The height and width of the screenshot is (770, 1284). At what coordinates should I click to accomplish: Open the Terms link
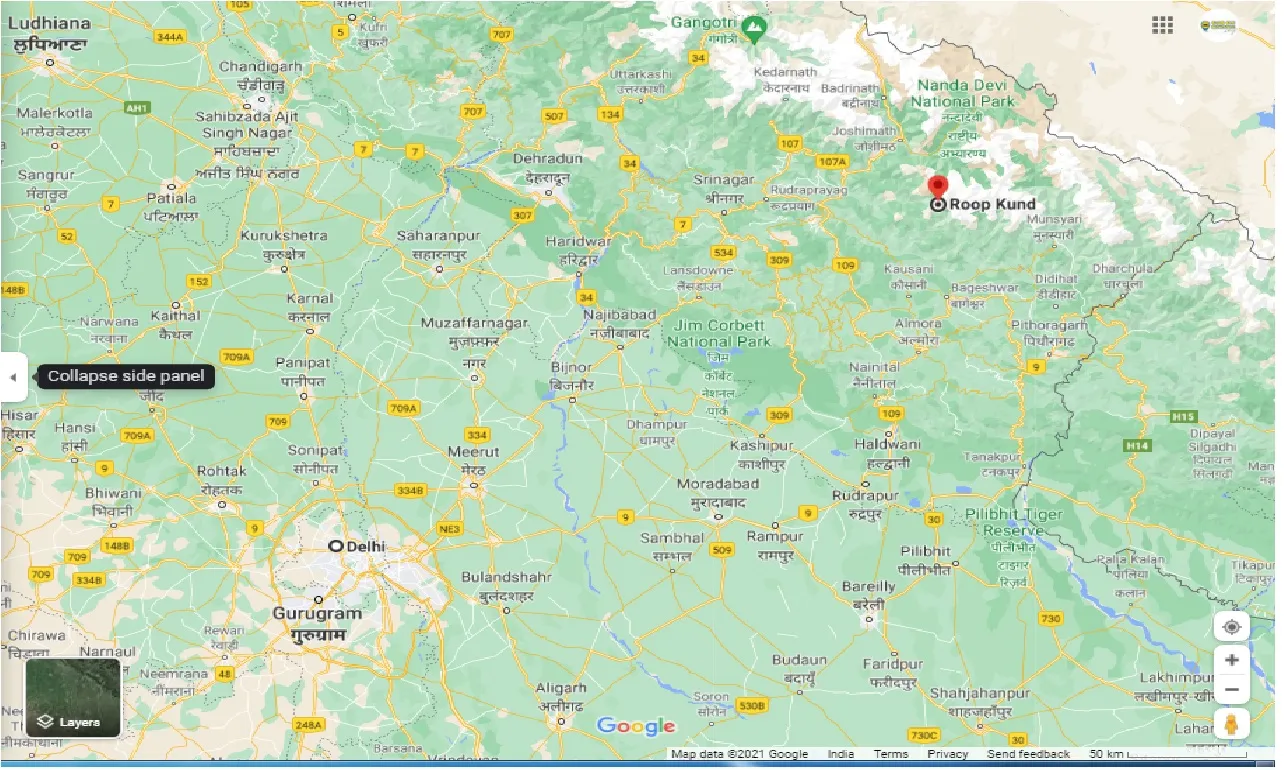(890, 754)
